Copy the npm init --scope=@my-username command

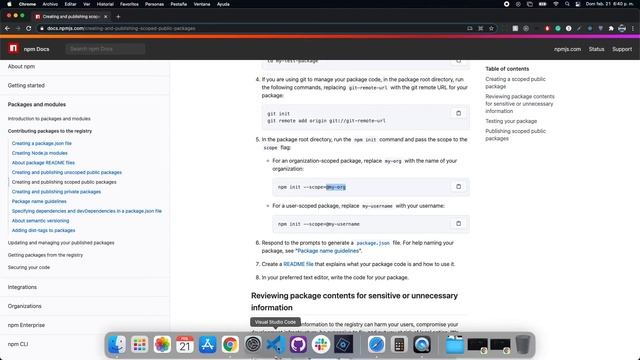tap(458, 224)
